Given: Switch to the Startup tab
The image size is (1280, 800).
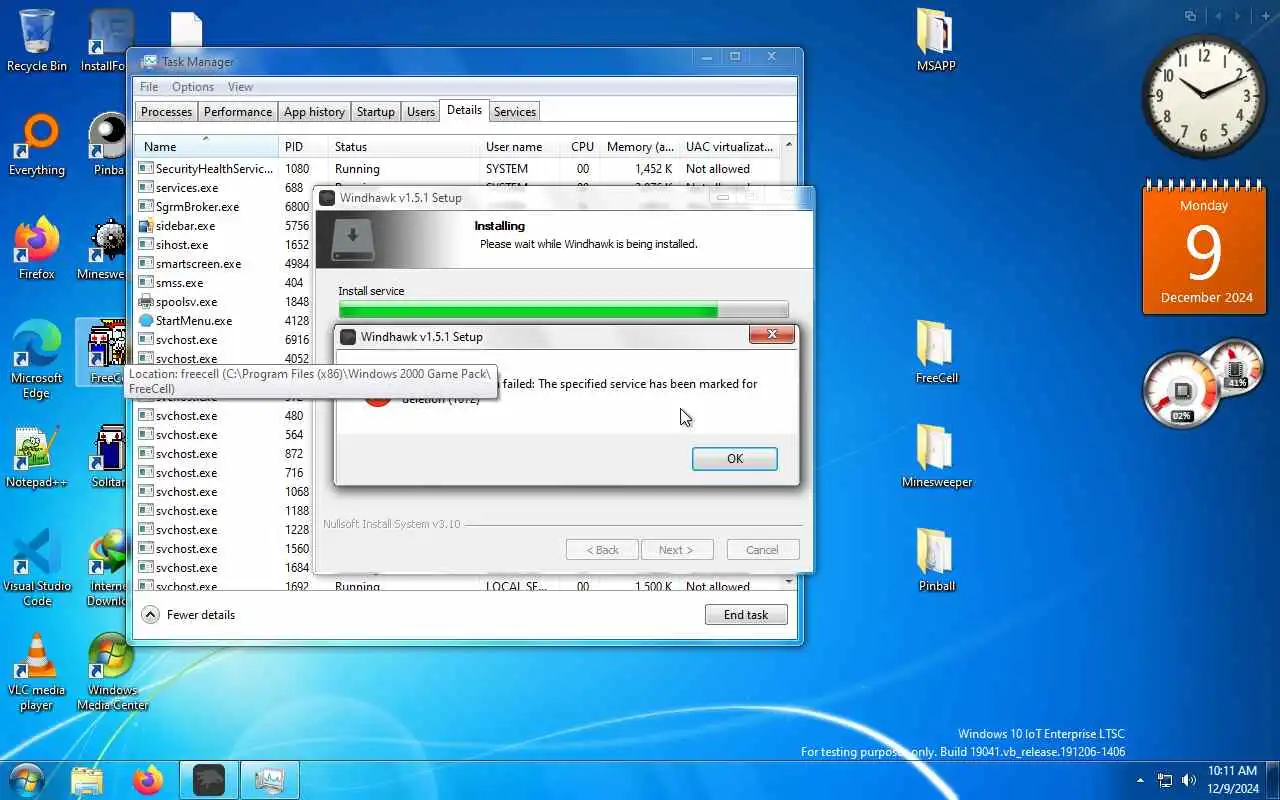Looking at the screenshot, I should [376, 112].
